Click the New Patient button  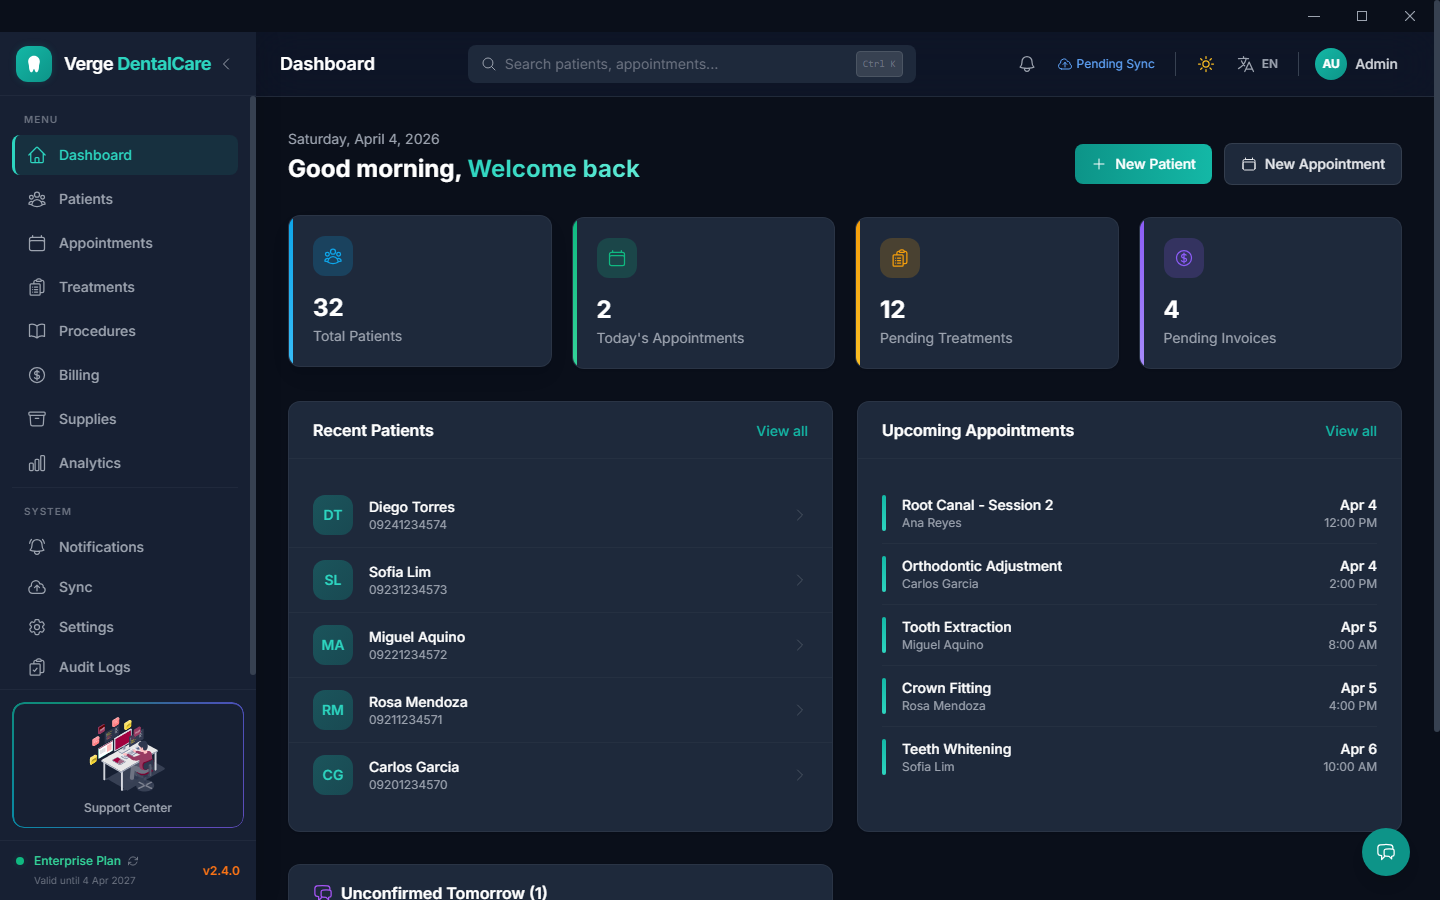pos(1143,164)
